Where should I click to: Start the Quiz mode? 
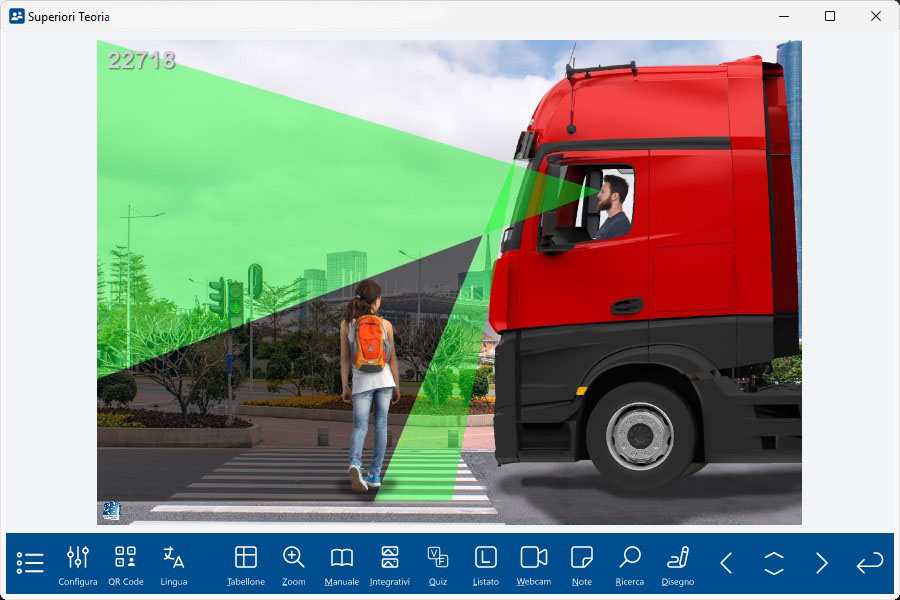click(438, 565)
